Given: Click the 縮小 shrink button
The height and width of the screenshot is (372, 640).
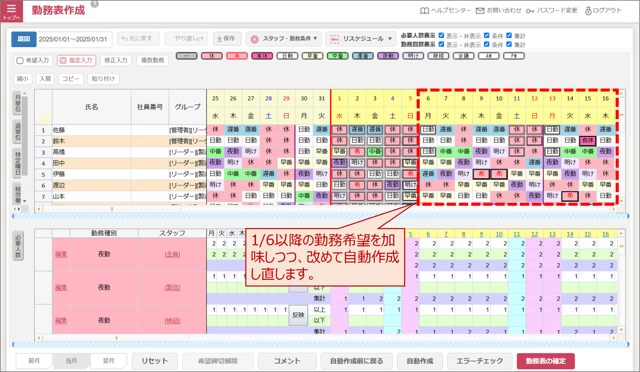Looking at the screenshot, I should click(23, 78).
